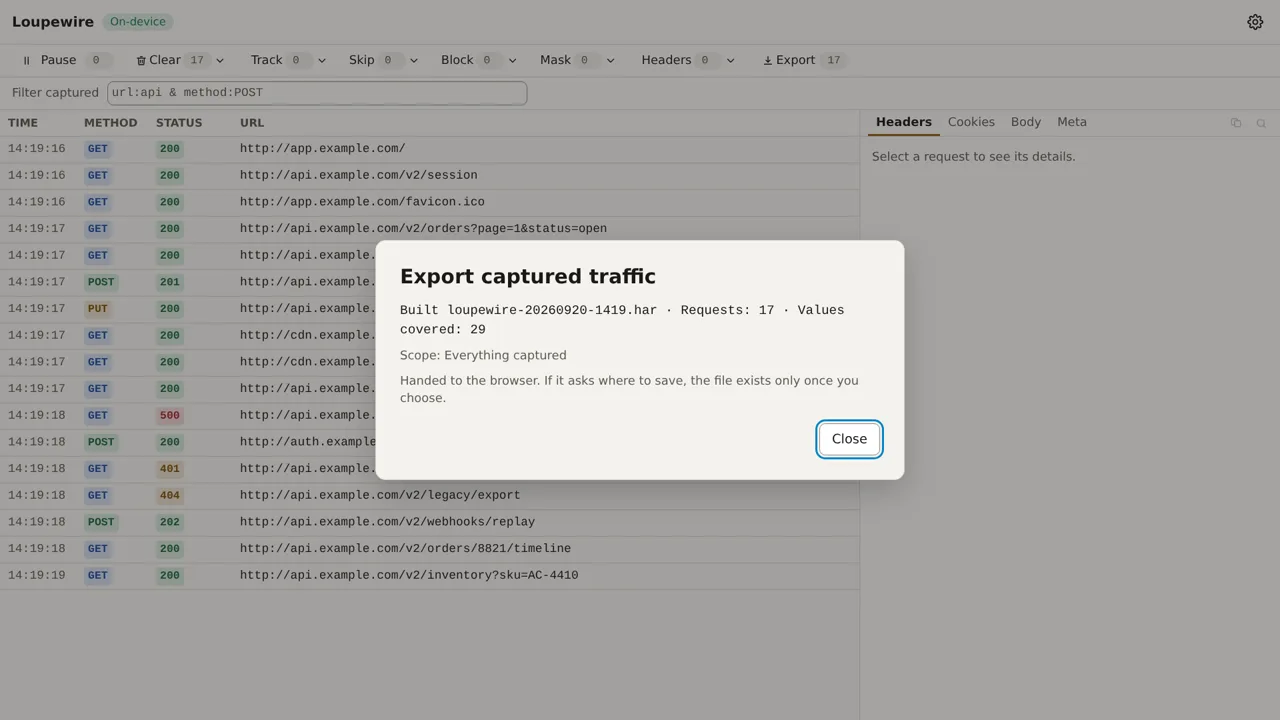This screenshot has height=720, width=1280.
Task: Select the http://app.example.com/ request row
Action: [x=430, y=149]
